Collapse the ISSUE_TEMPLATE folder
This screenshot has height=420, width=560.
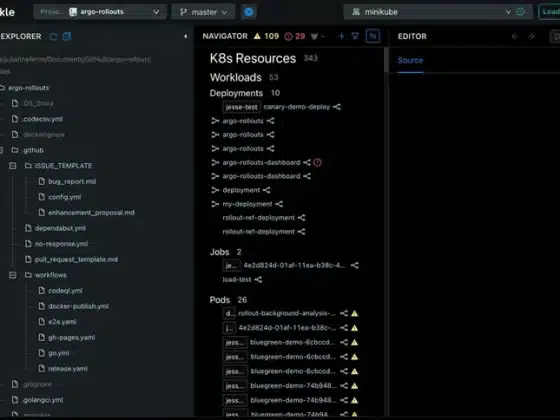pos(12,166)
